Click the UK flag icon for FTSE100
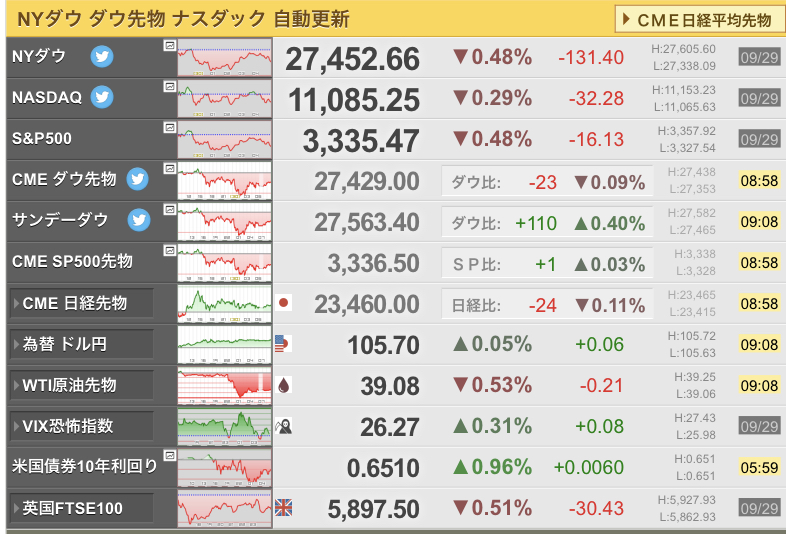786x534 pixels. pyautogui.click(x=283, y=508)
